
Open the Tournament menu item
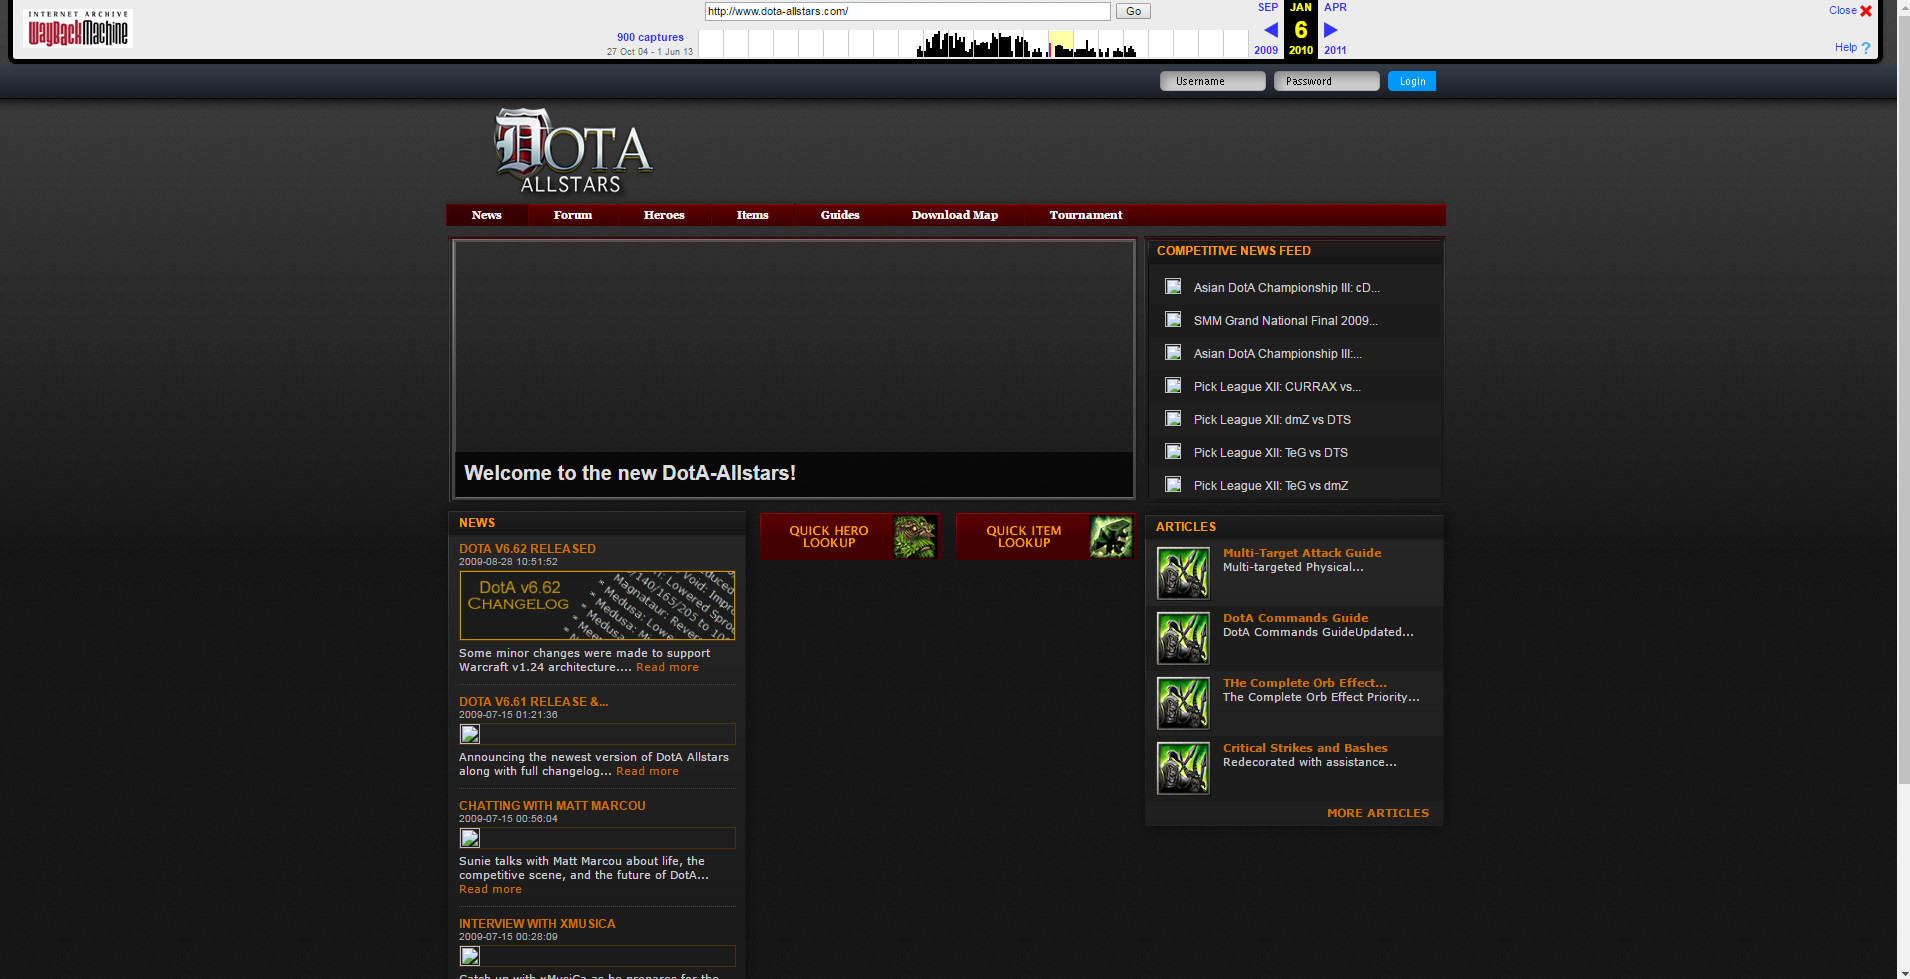(1086, 215)
